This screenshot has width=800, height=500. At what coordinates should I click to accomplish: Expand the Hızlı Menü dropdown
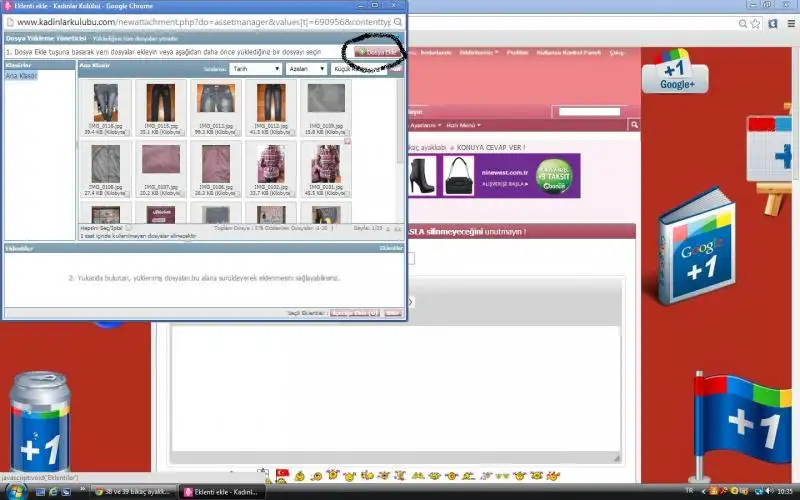tap(464, 125)
